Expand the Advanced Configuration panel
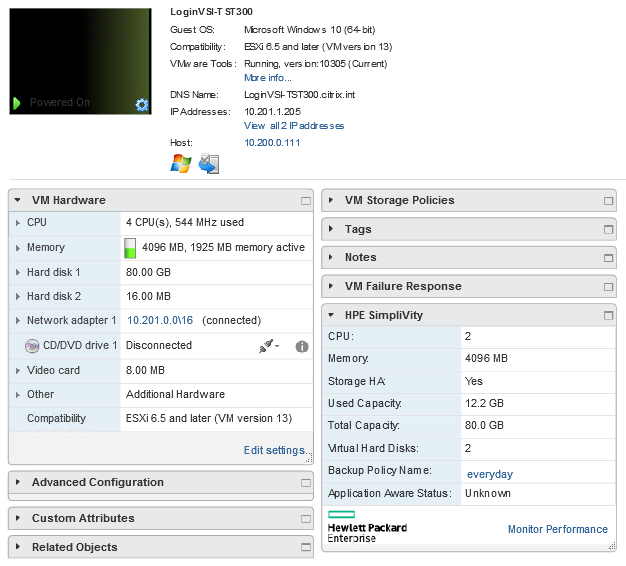Image resolution: width=626 pixels, height=566 pixels. 18,483
